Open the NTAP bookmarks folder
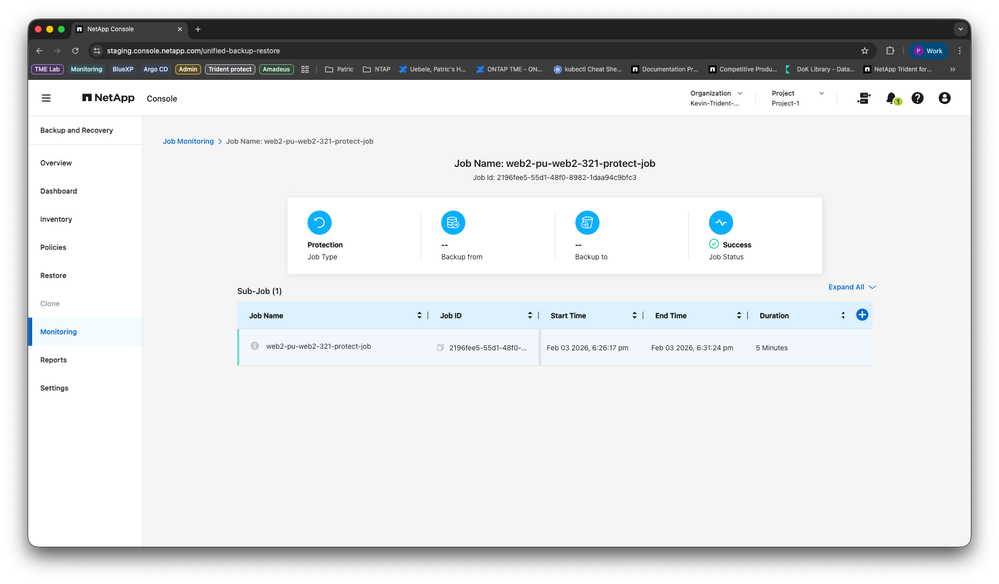The height and width of the screenshot is (584, 999). (377, 69)
